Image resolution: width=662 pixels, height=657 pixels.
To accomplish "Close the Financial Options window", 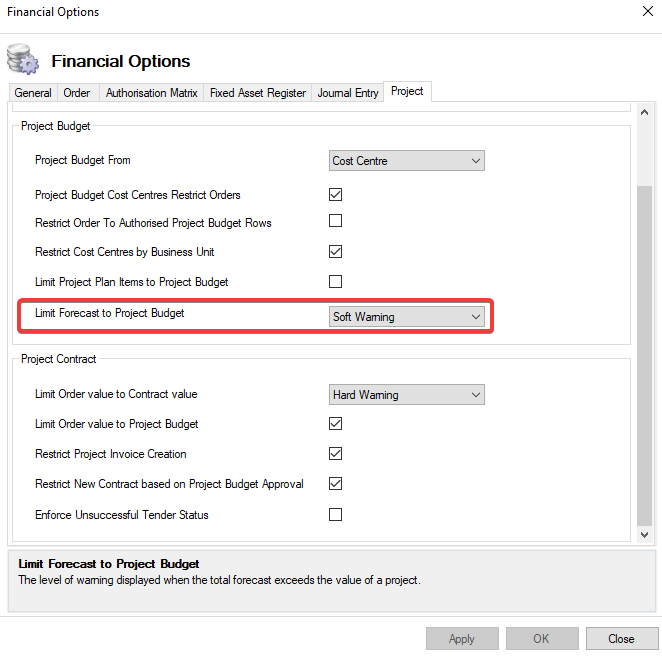I will pyautogui.click(x=643, y=12).
